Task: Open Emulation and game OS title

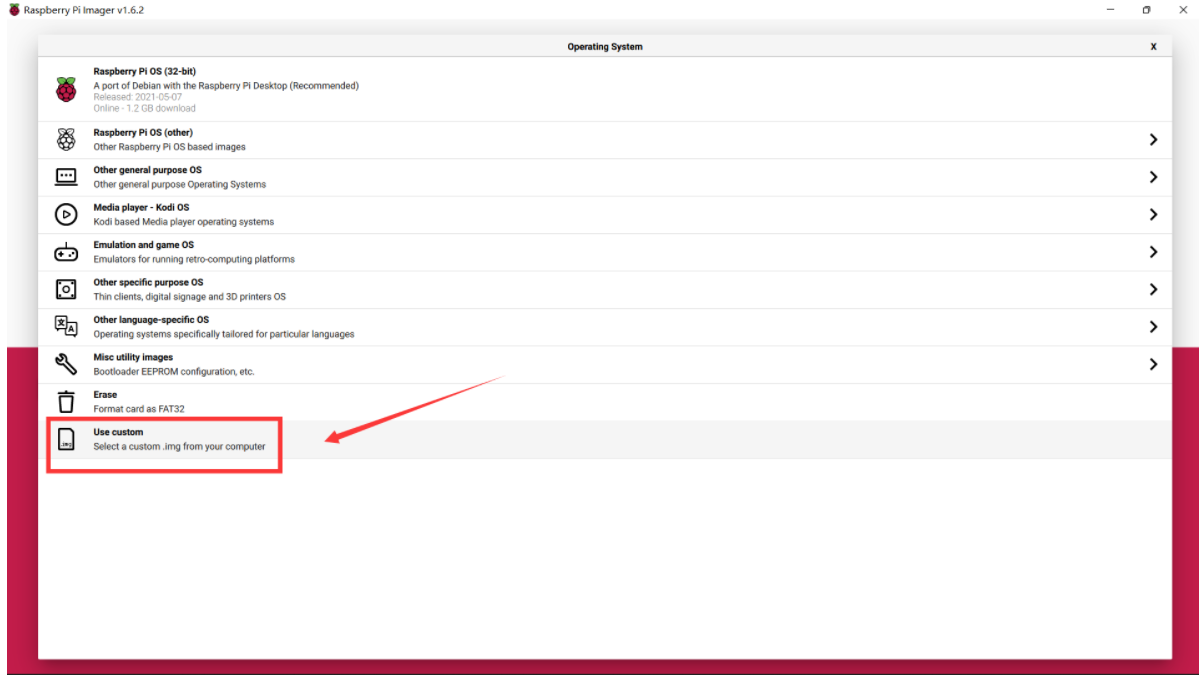Action: [144, 245]
